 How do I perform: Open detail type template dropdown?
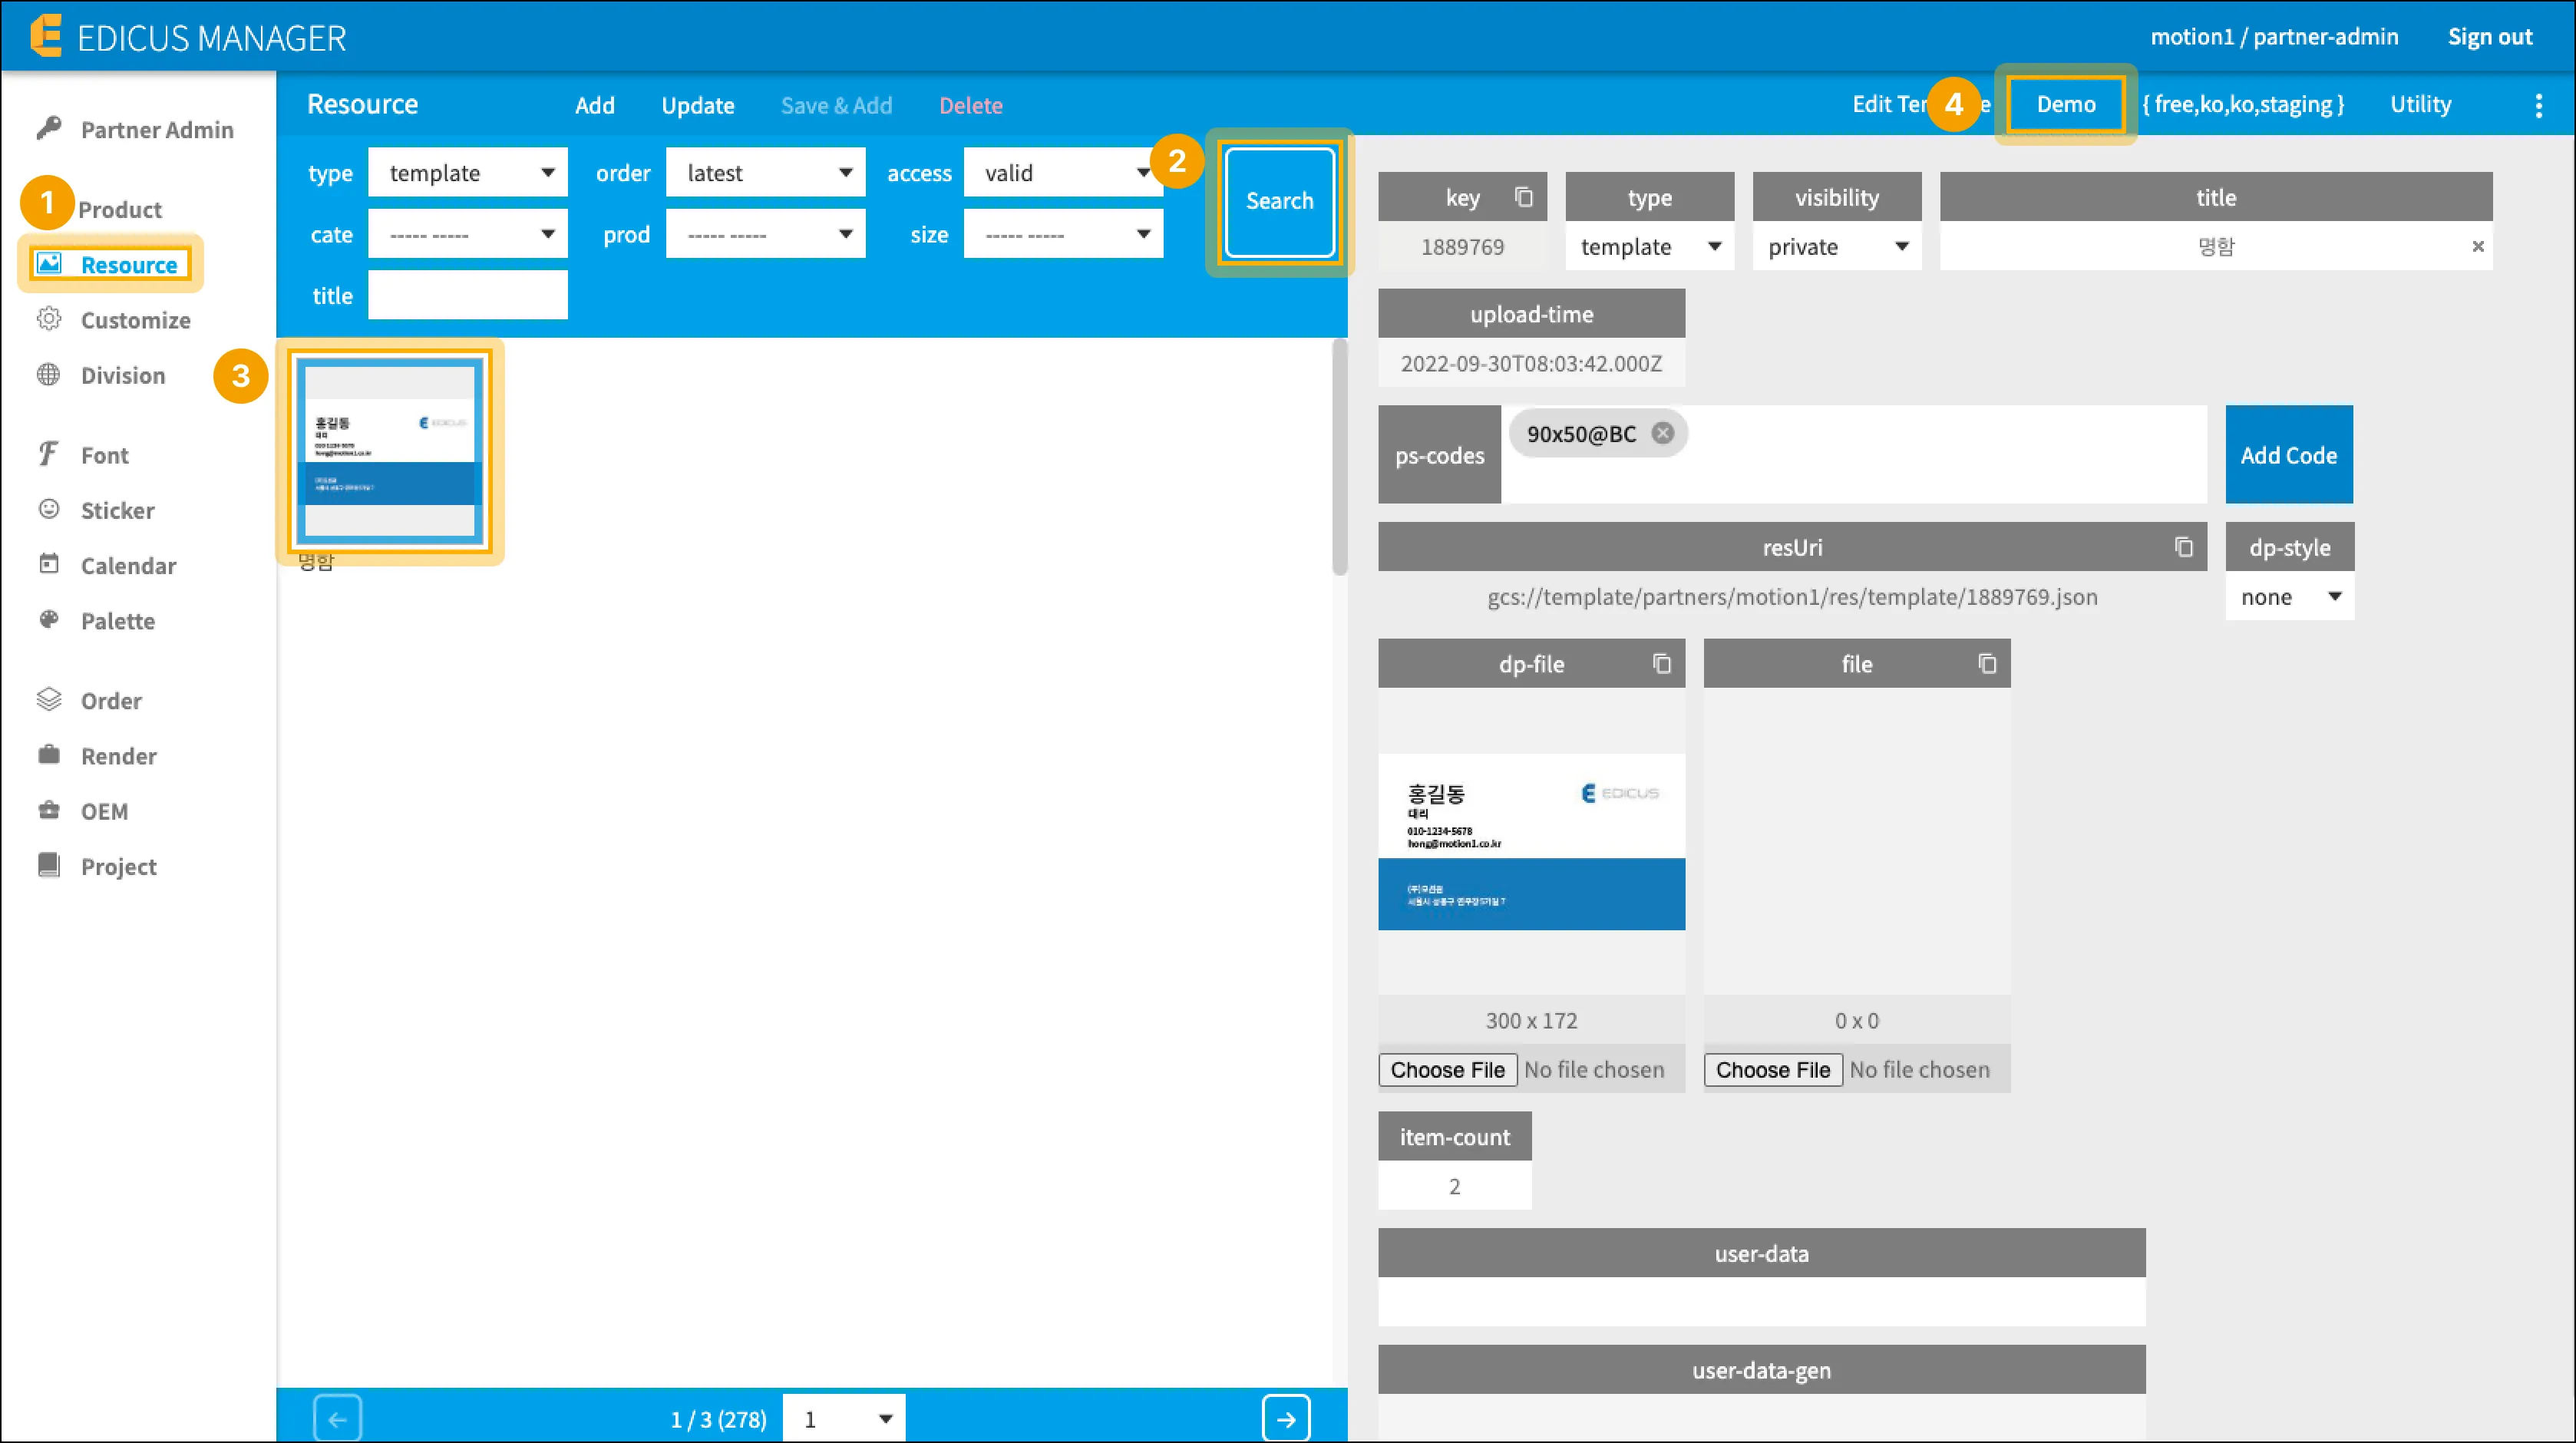pos(1650,246)
